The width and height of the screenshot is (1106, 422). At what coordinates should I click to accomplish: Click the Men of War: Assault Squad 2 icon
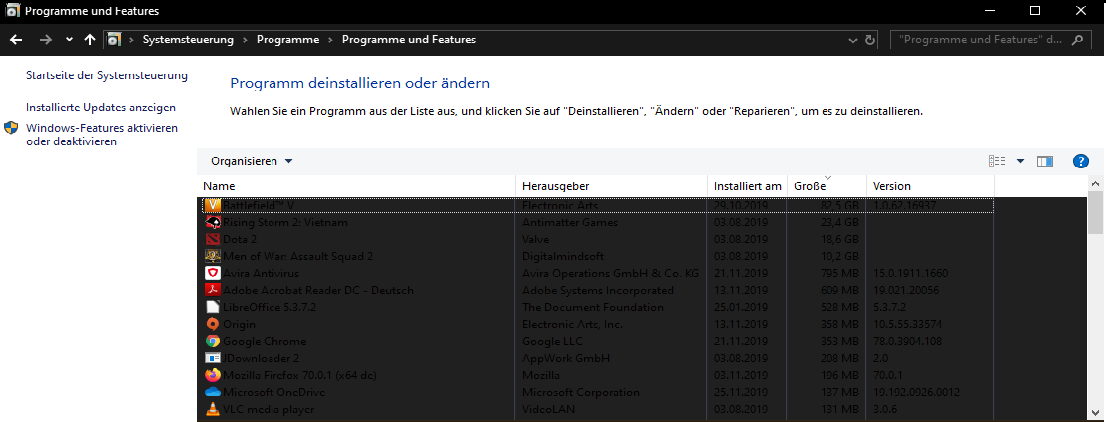pos(212,256)
